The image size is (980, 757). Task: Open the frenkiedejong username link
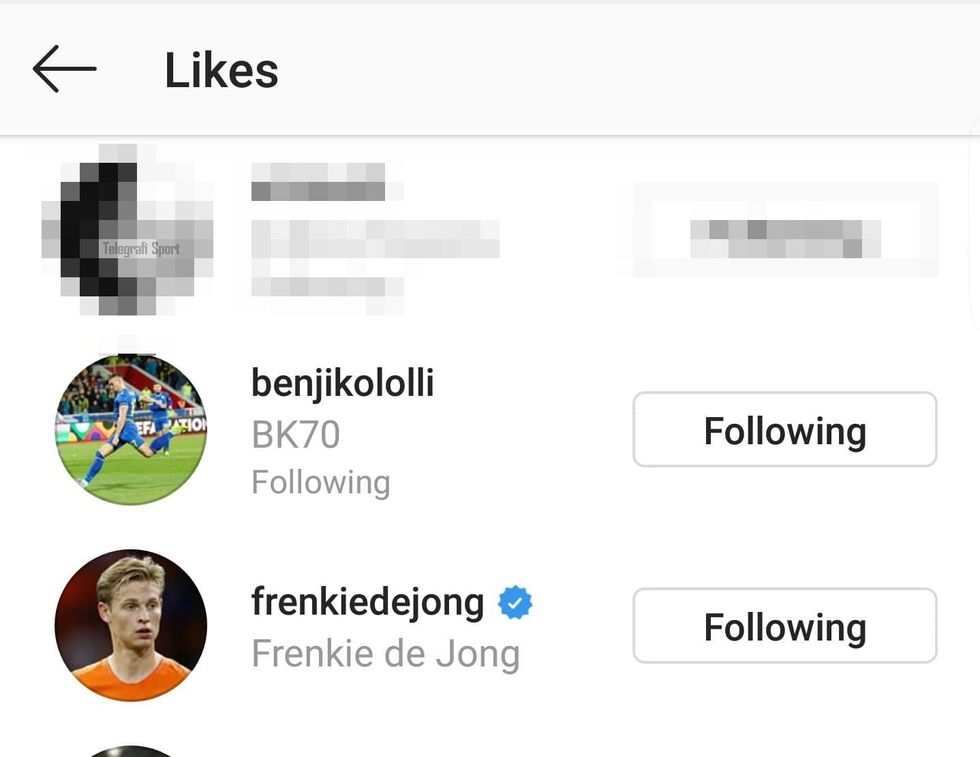pos(367,602)
